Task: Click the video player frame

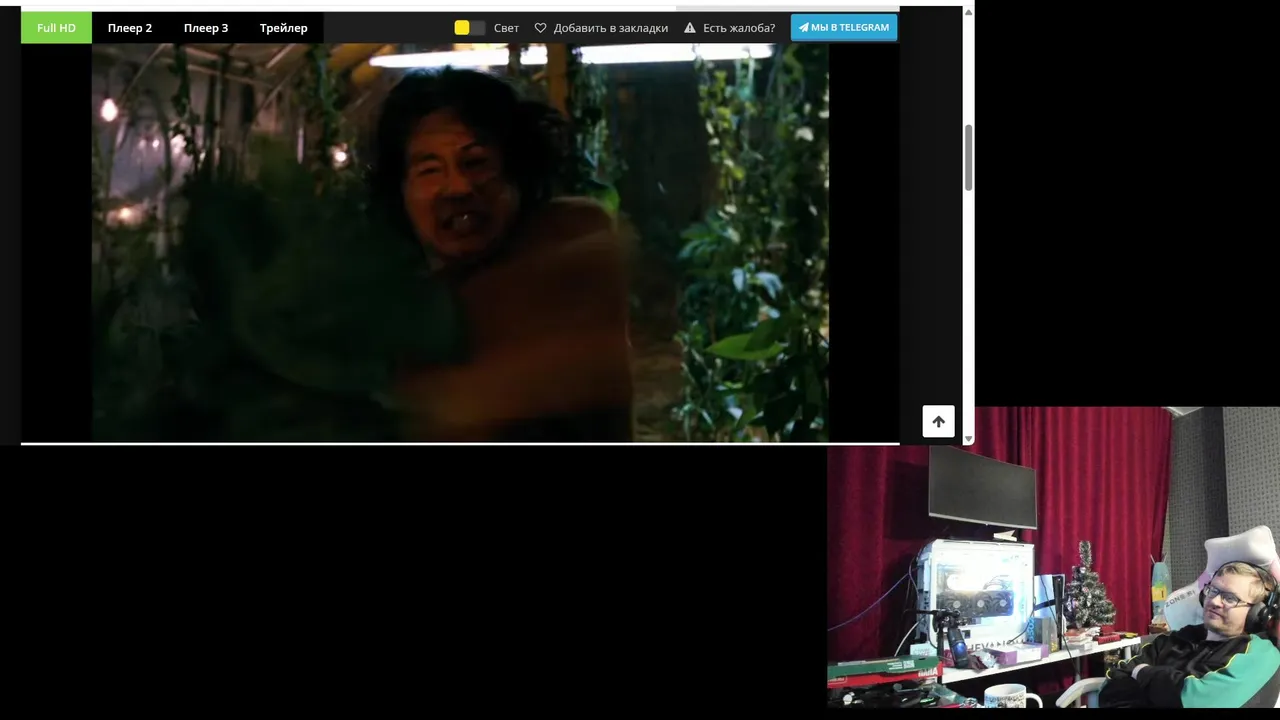Action: click(x=460, y=242)
